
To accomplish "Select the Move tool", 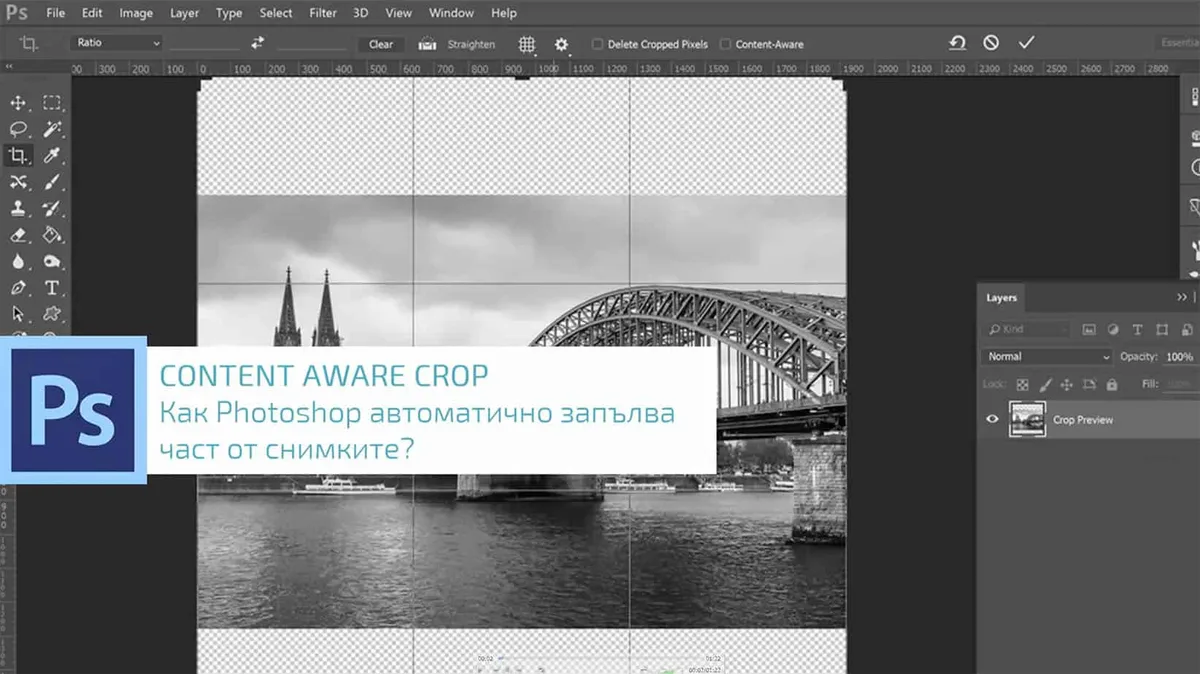I will [x=18, y=102].
